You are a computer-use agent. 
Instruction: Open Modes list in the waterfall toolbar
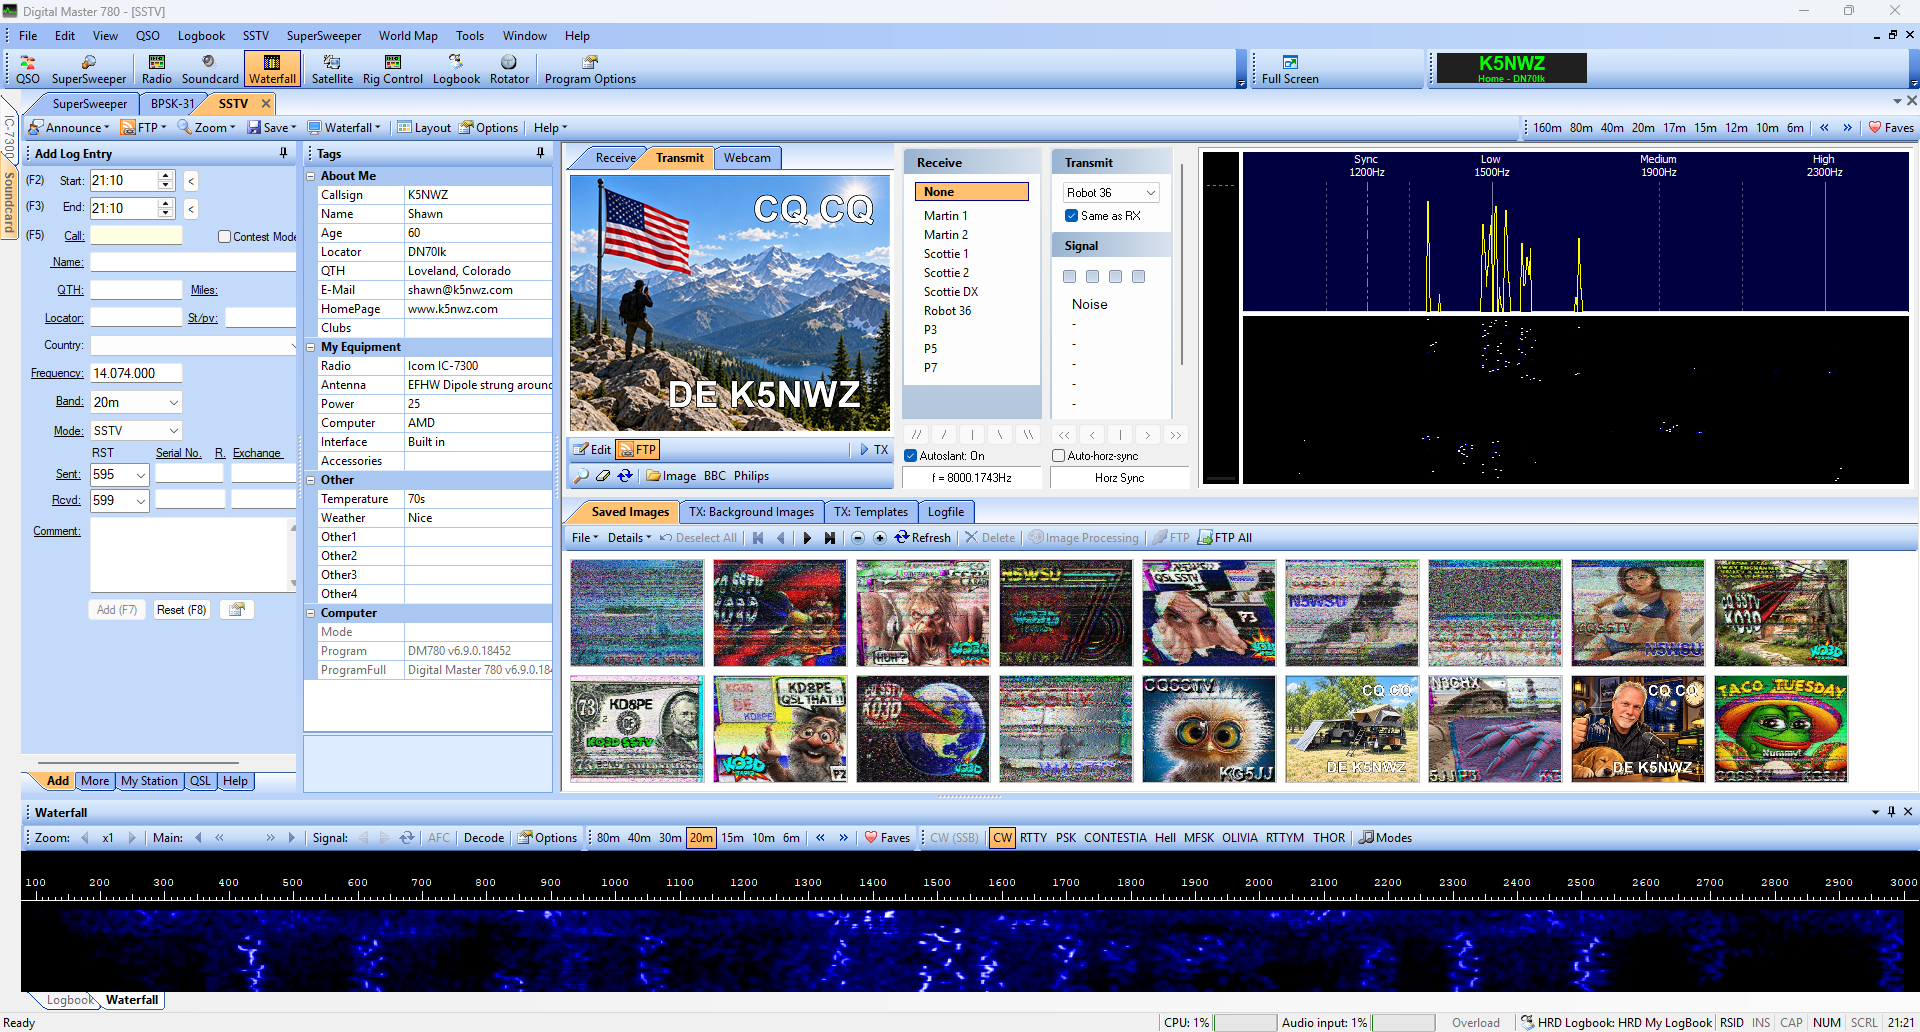coord(1386,838)
